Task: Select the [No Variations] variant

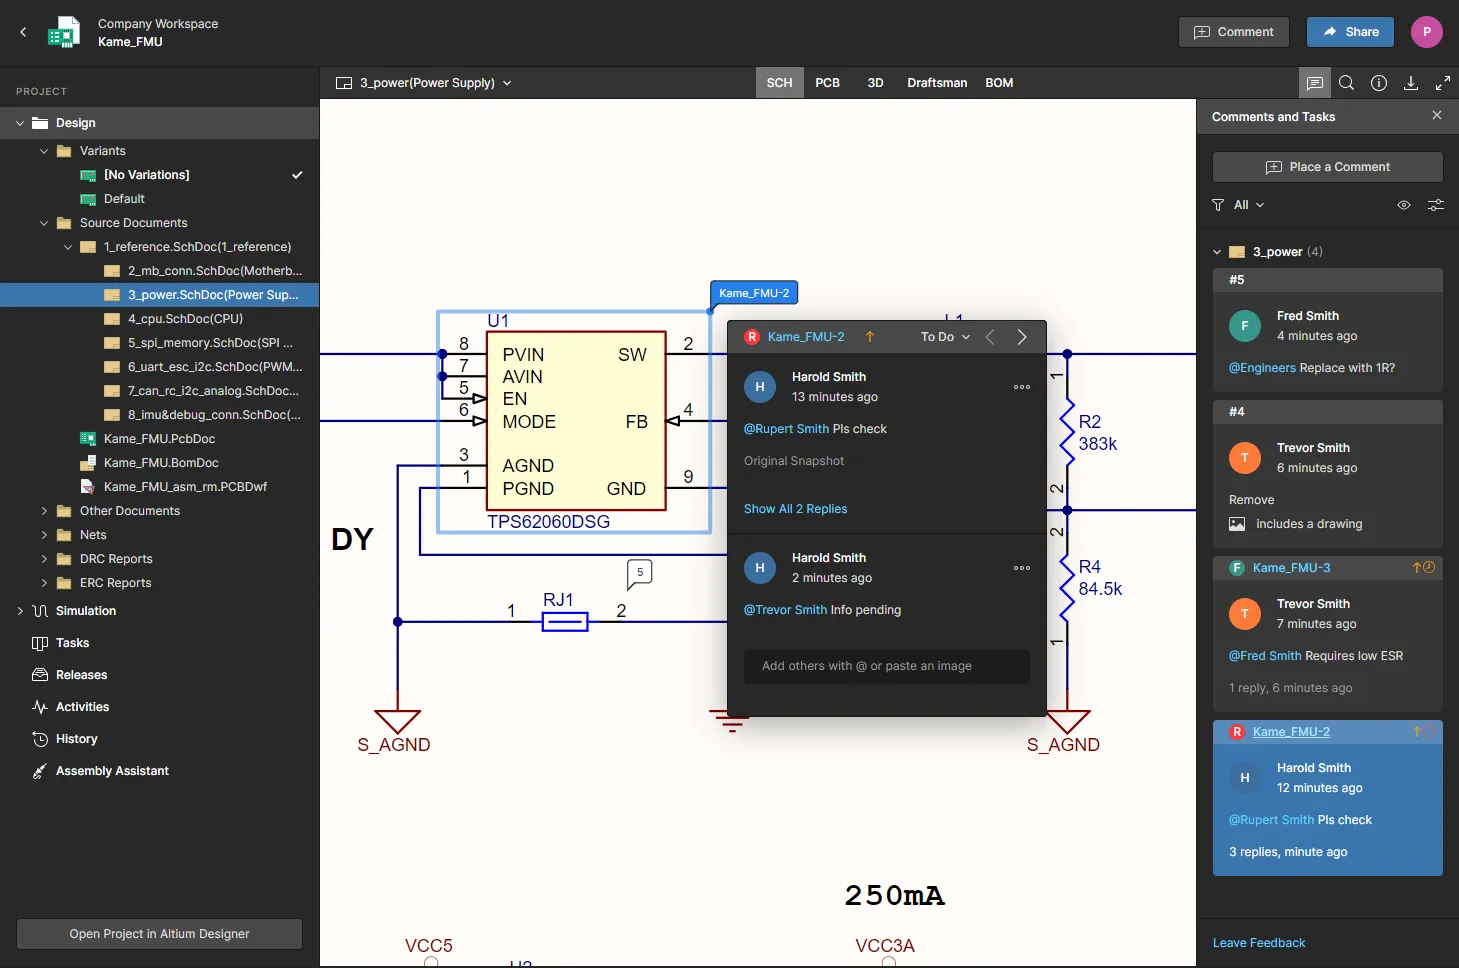Action: coord(147,175)
